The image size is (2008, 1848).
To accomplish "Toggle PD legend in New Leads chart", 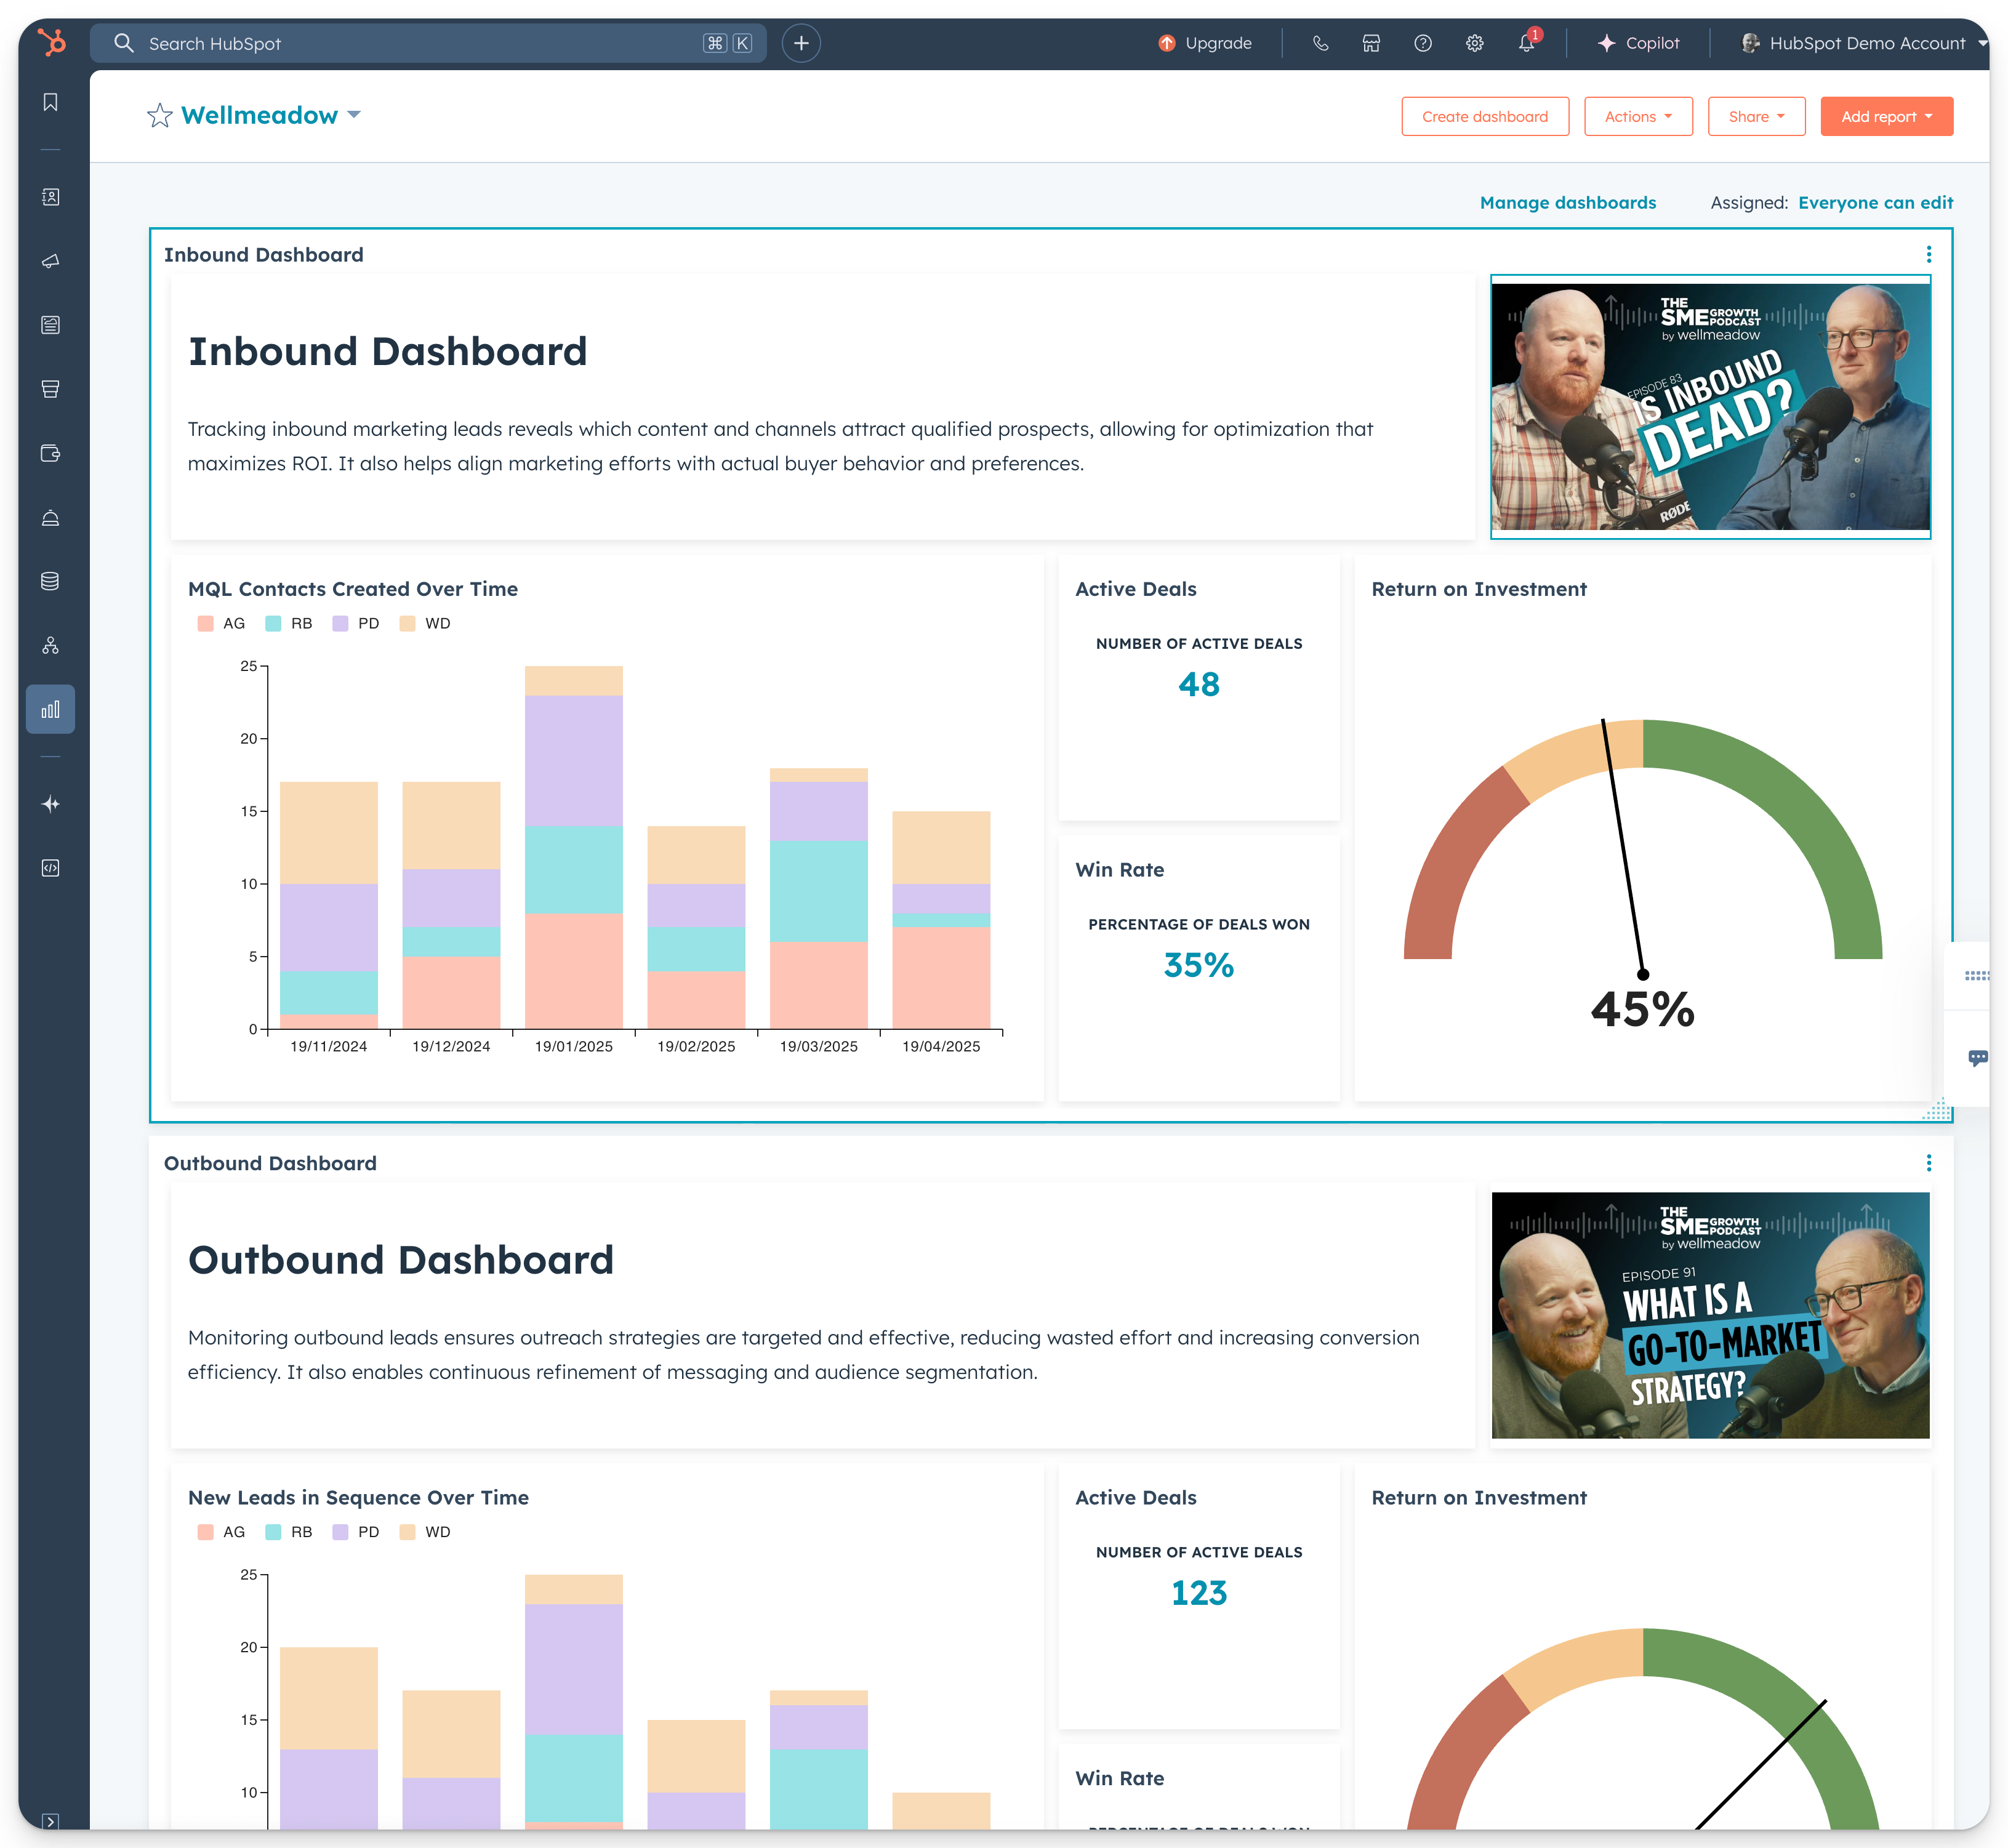I will (356, 1532).
